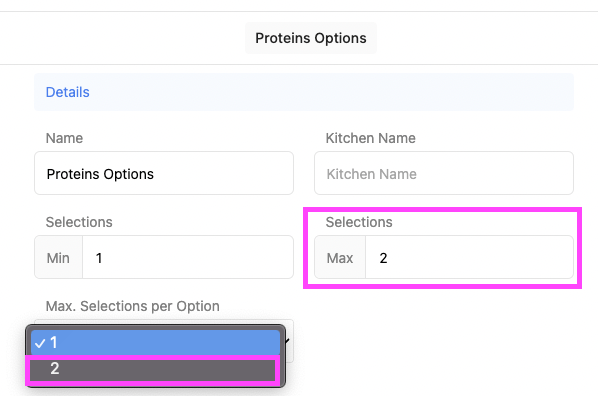Screen dimensions: 598x396
Task: Click the Selections label above Min
Action: [79, 222]
